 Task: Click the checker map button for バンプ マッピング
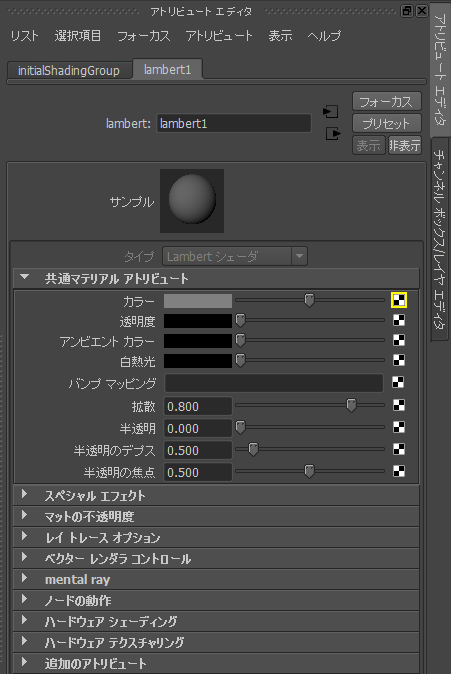[x=398, y=382]
